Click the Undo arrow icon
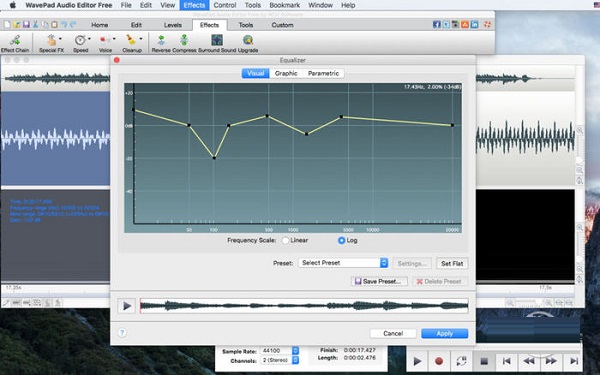This screenshot has height=375, width=600. click(64, 24)
